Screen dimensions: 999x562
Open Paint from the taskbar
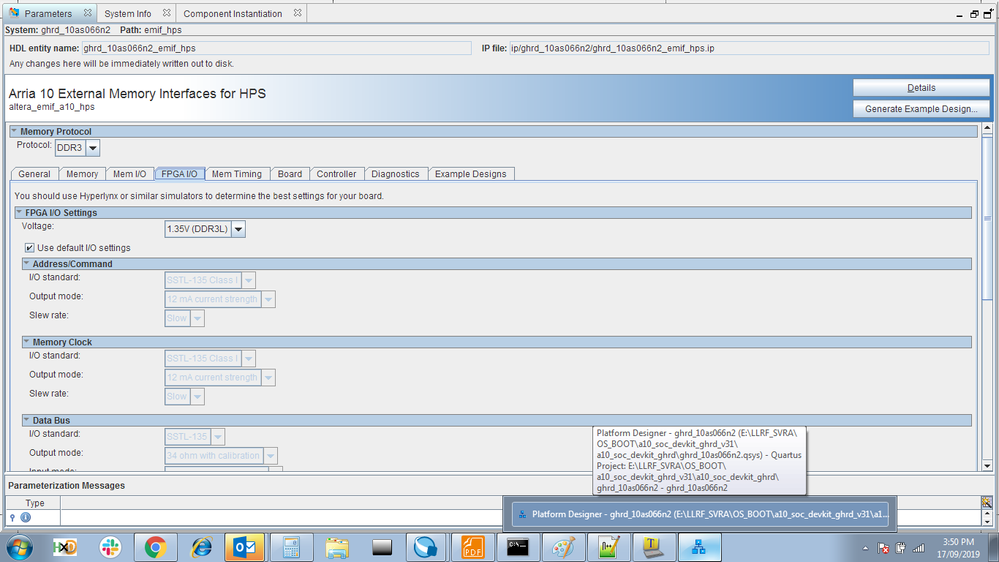click(563, 547)
